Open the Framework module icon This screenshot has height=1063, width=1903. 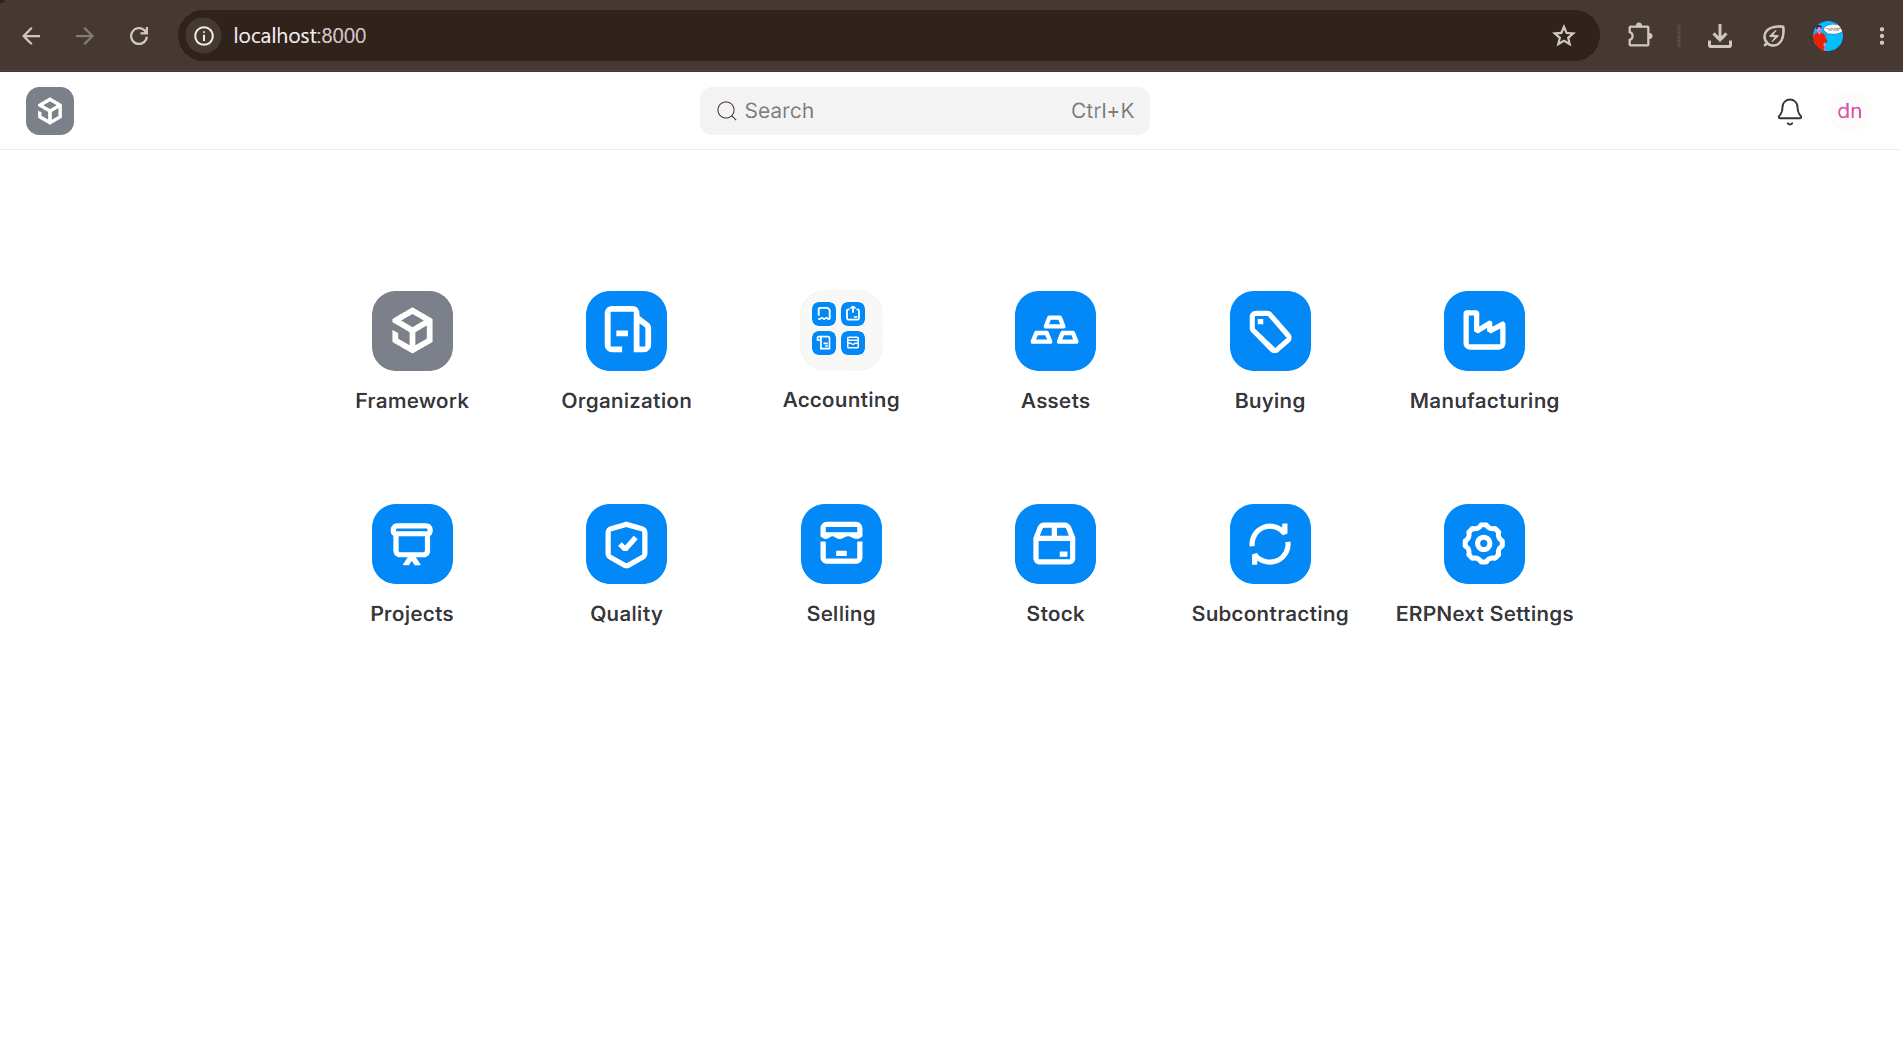point(412,331)
